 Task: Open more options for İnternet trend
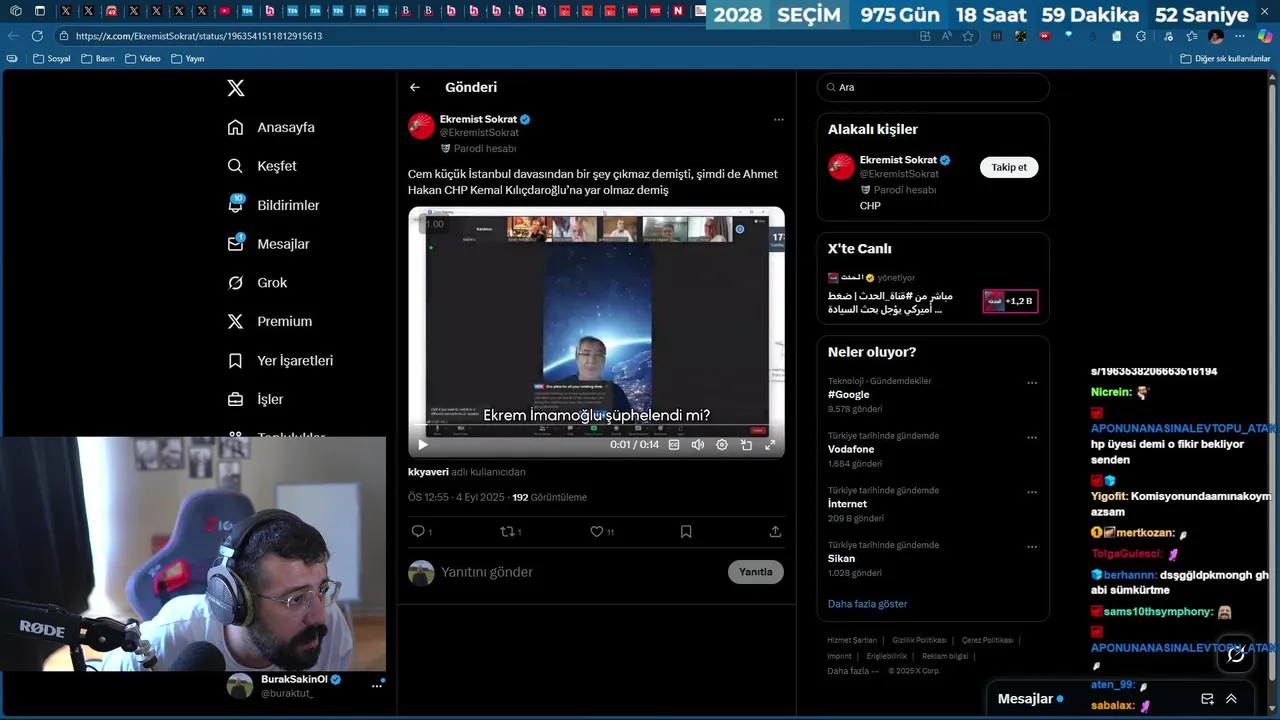point(1032,493)
